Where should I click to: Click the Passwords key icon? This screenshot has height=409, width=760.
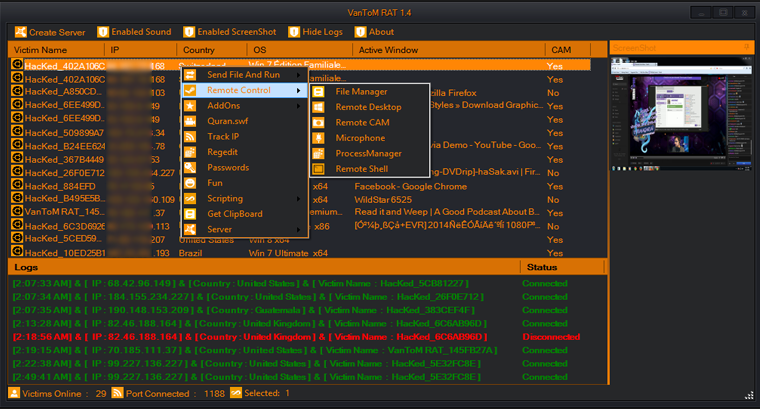(190, 168)
